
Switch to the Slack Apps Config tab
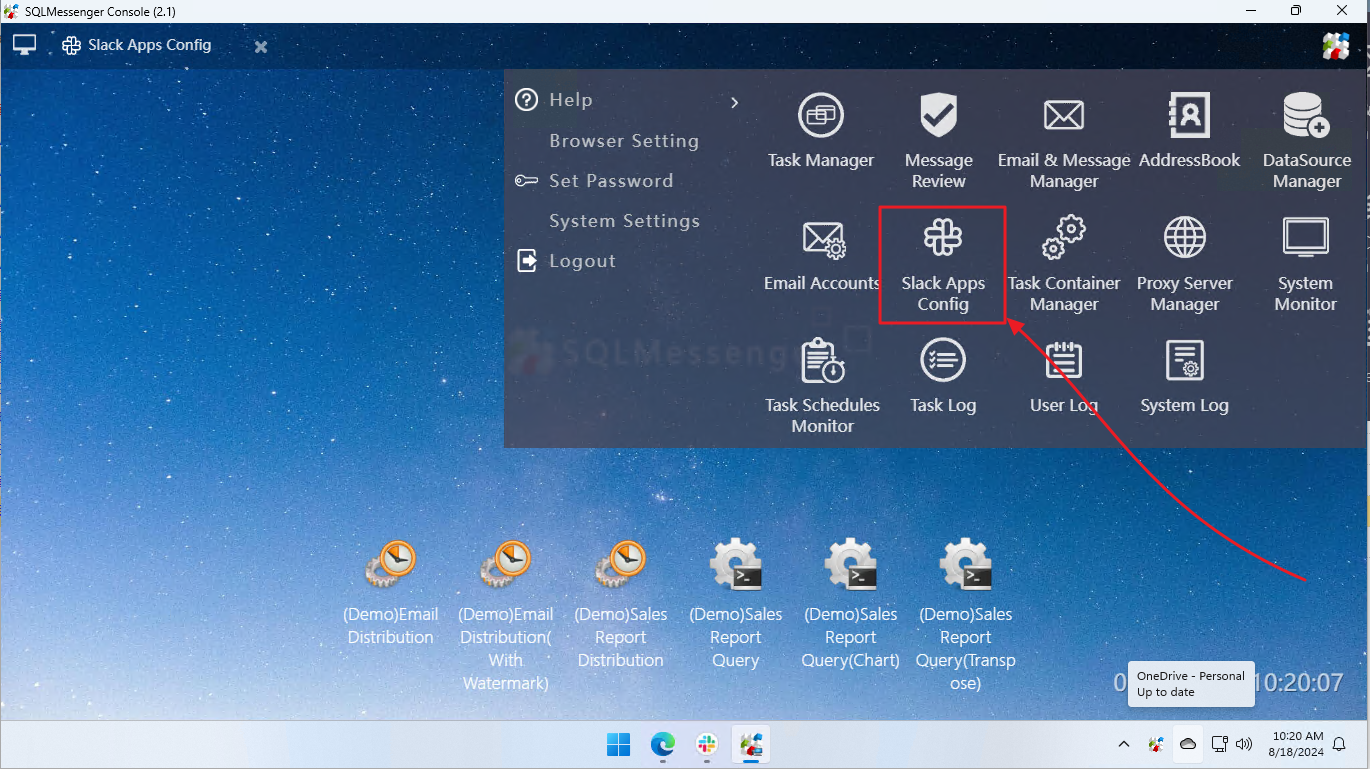pyautogui.click(x=137, y=45)
